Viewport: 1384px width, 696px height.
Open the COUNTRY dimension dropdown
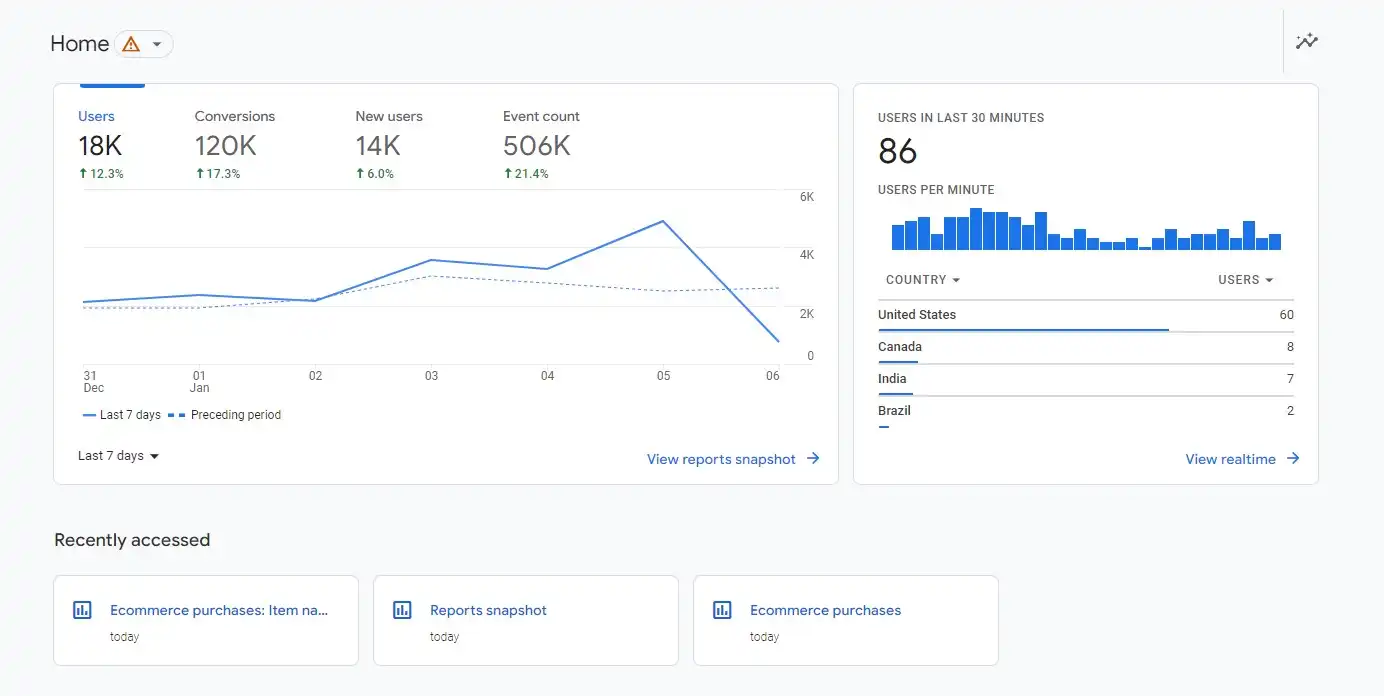coord(923,280)
